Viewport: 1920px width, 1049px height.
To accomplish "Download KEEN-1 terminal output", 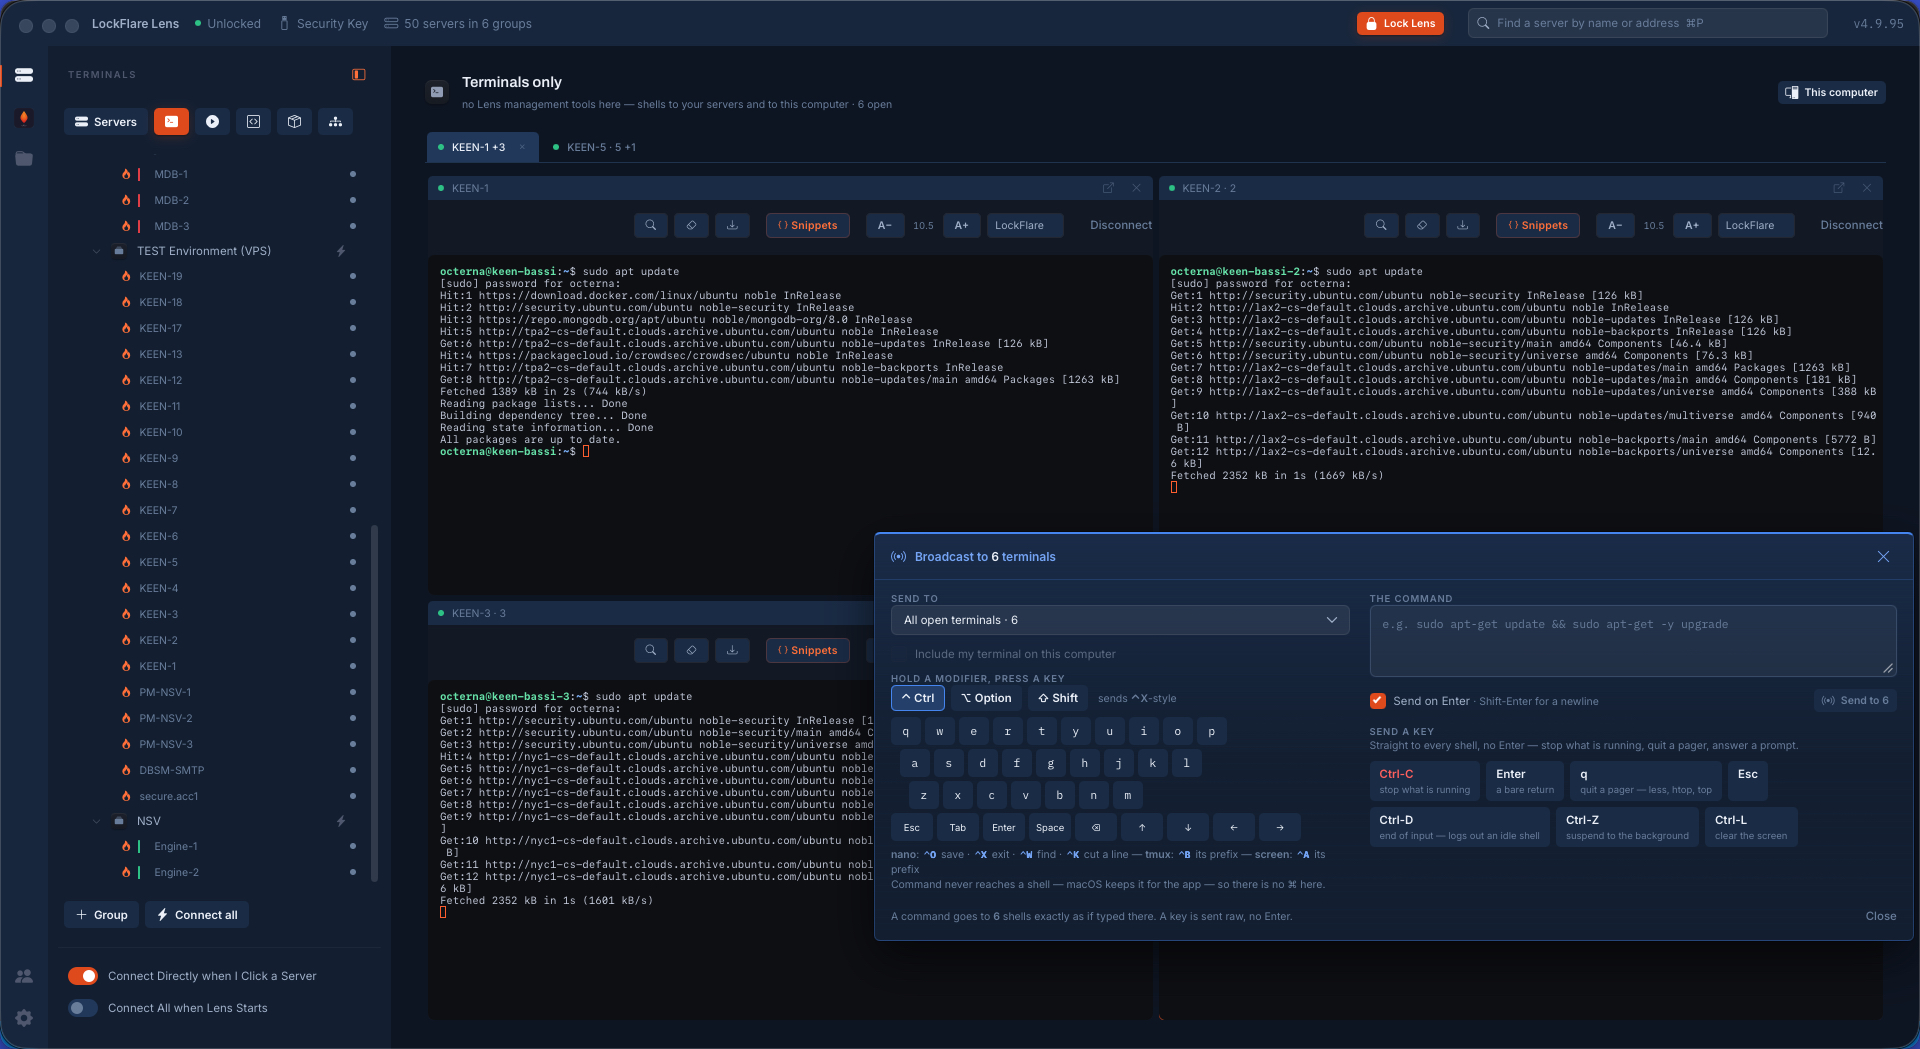I will click(x=732, y=226).
